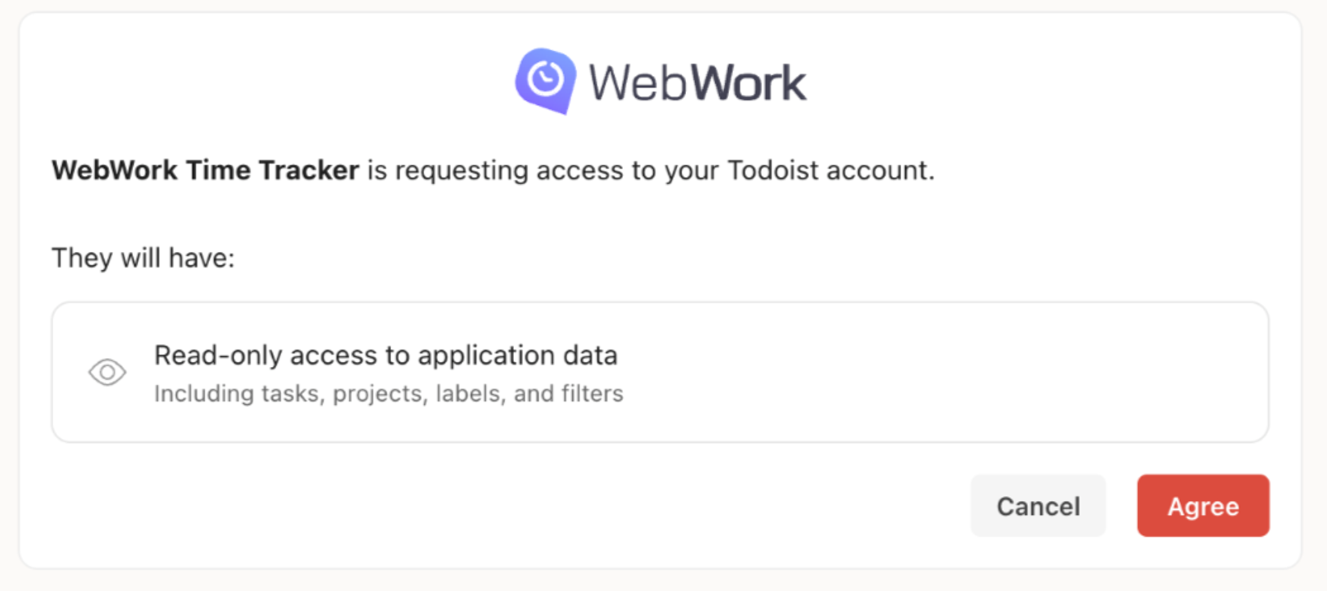The height and width of the screenshot is (591, 1327).
Task: Click the eye icon in the permissions box
Action: 107,371
